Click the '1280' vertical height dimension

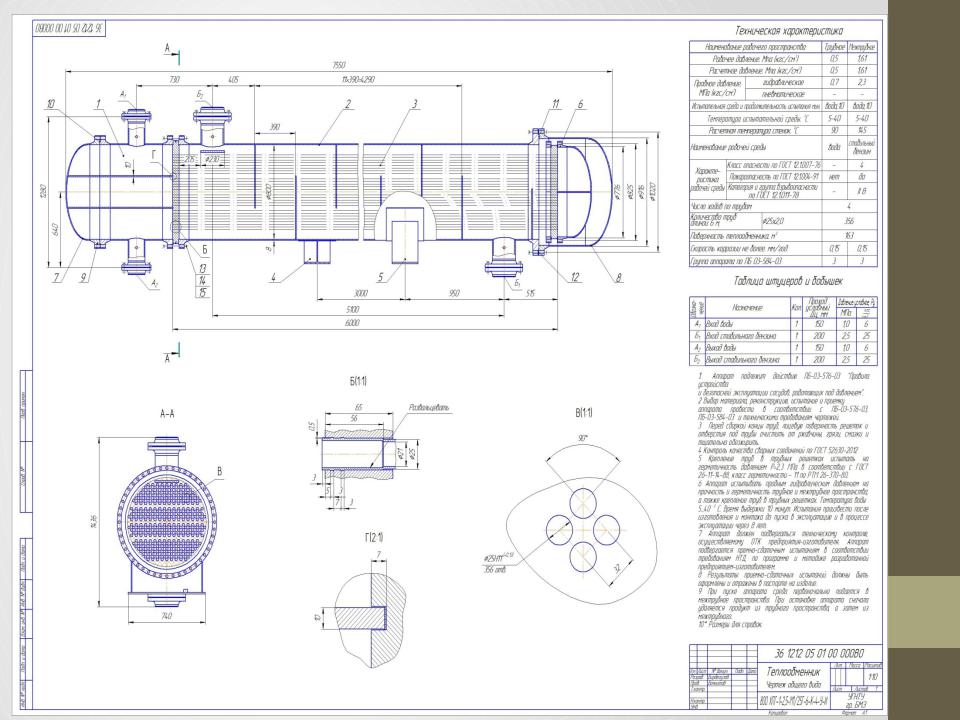pyautogui.click(x=42, y=190)
